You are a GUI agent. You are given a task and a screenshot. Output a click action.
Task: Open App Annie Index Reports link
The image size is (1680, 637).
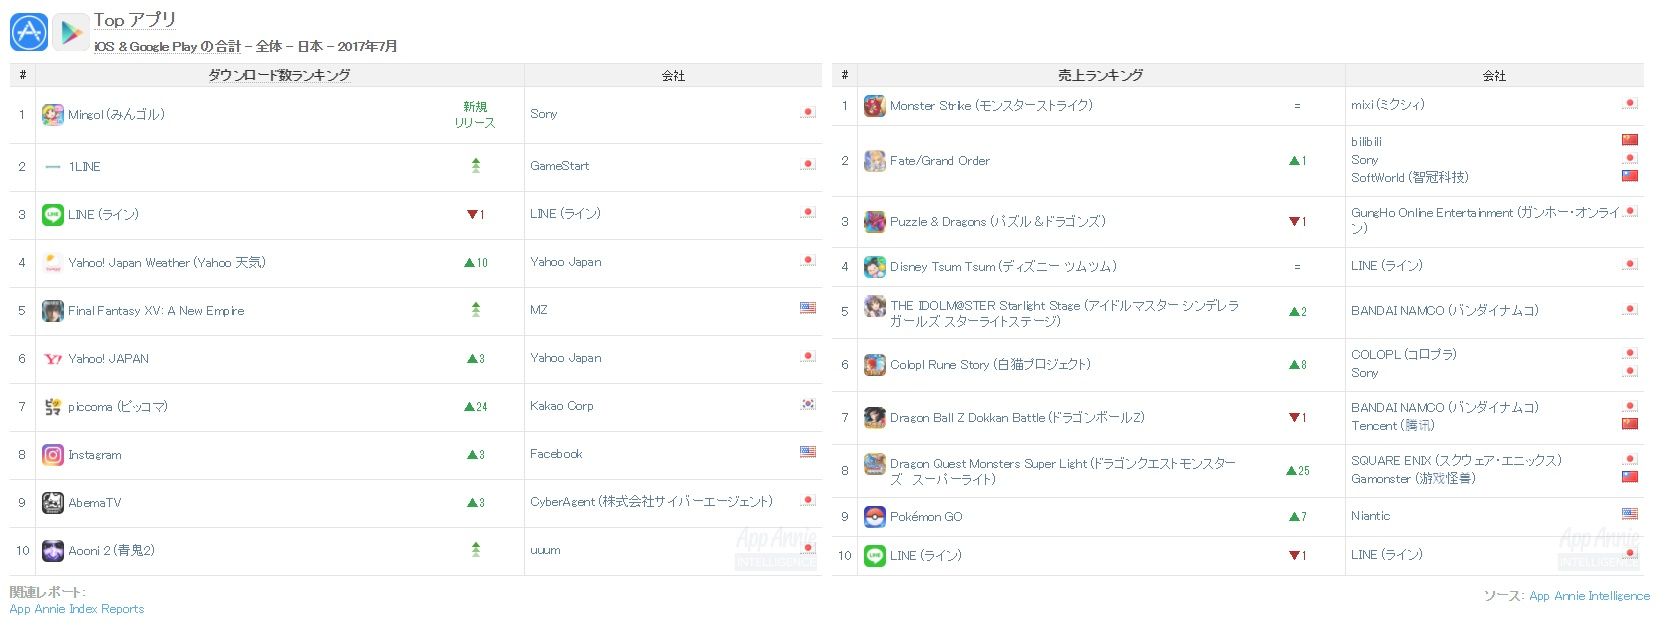click(77, 609)
